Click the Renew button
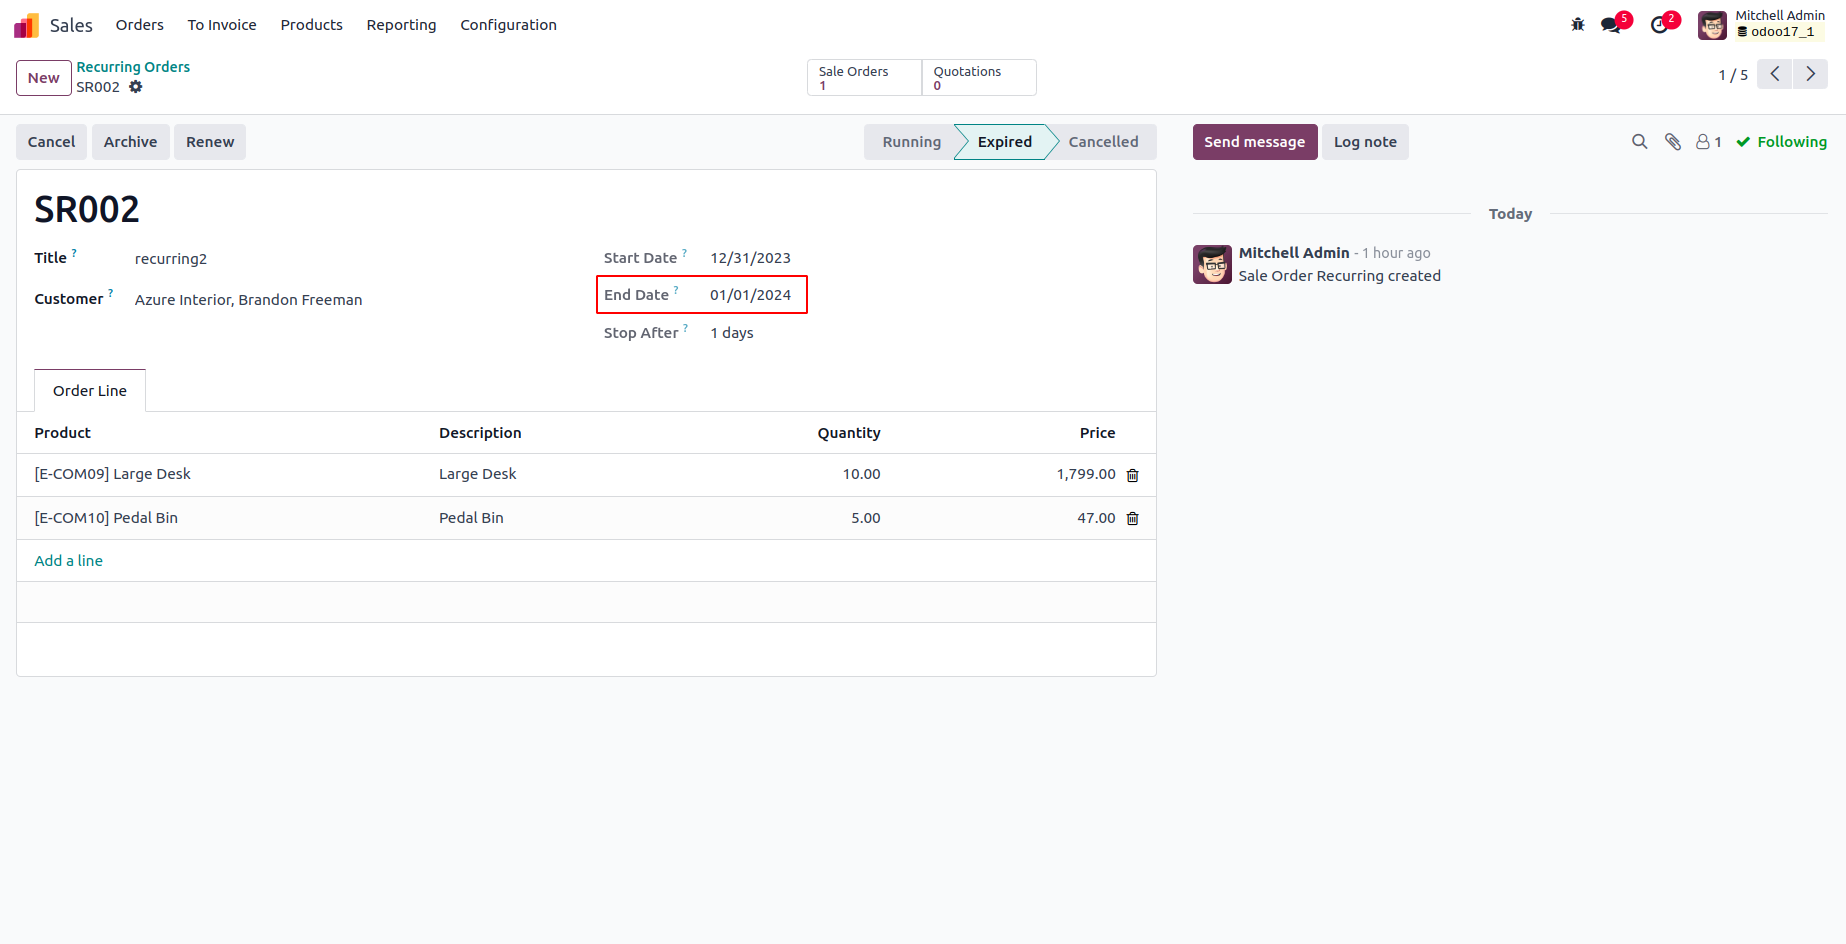The height and width of the screenshot is (944, 1846). click(x=210, y=142)
